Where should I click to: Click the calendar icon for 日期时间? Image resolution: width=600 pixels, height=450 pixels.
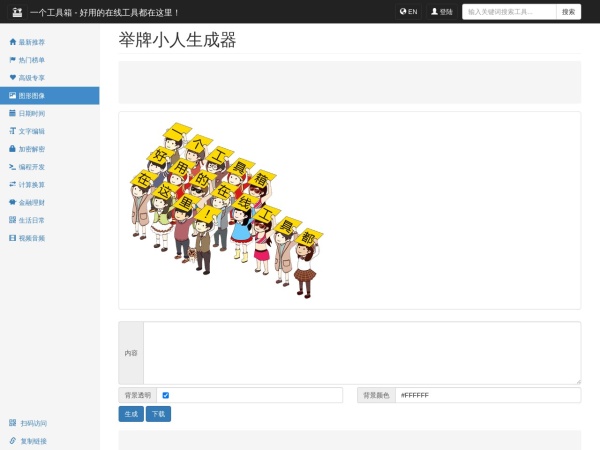(x=12, y=113)
